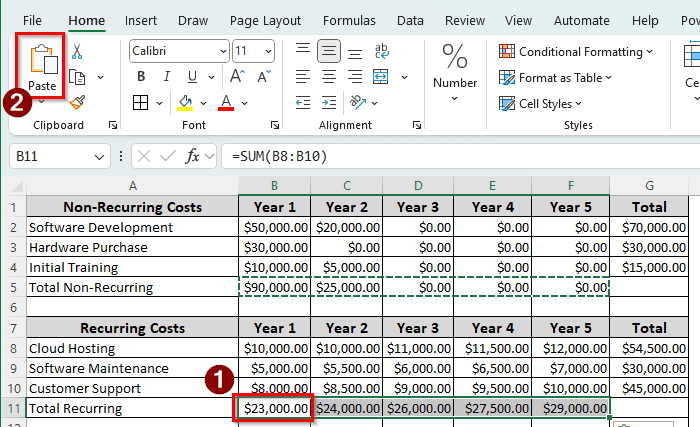This screenshot has width=700, height=427.
Task: Switch to the Formulas tab
Action: pyautogui.click(x=349, y=21)
